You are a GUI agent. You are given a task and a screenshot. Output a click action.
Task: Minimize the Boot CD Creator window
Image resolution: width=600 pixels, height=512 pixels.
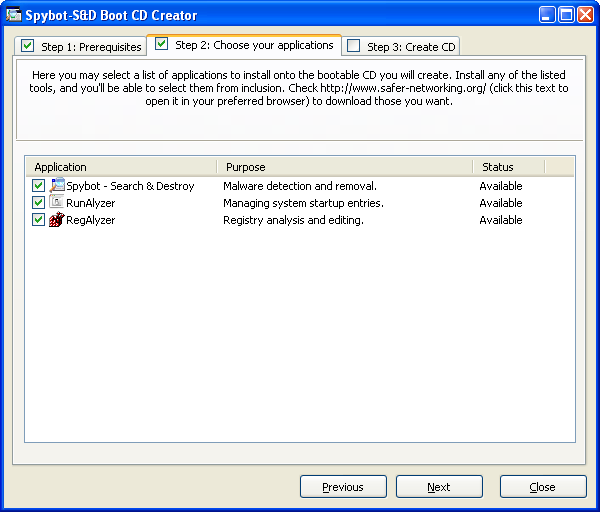click(547, 15)
